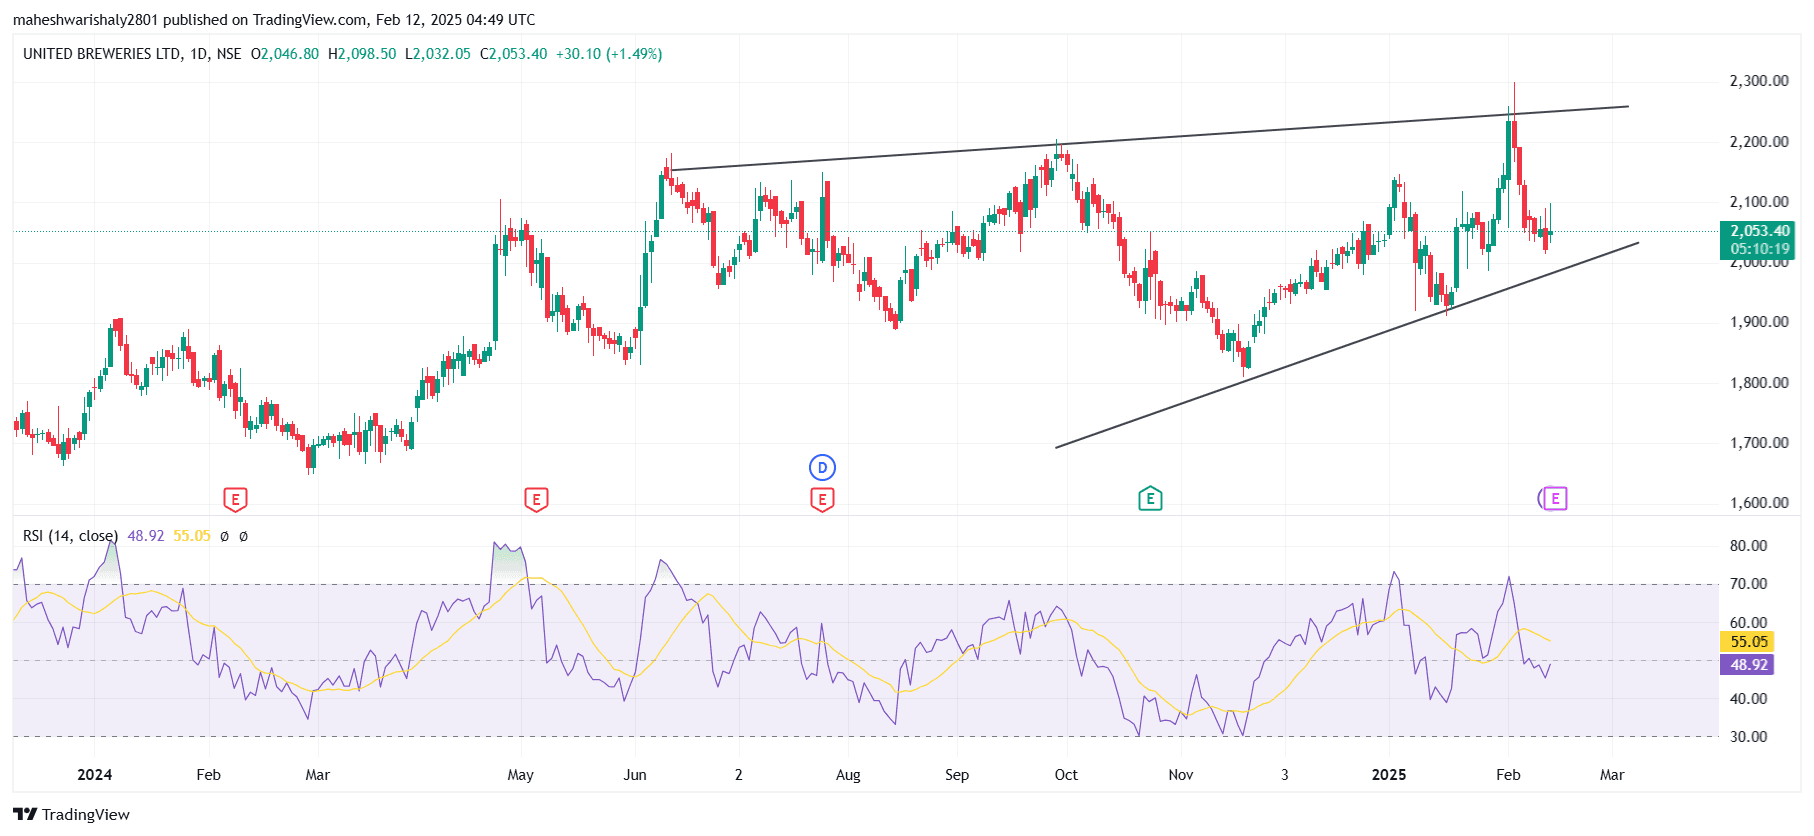
Task: Click the yellow 55.05 value in RSI legend
Action: pyautogui.click(x=192, y=536)
